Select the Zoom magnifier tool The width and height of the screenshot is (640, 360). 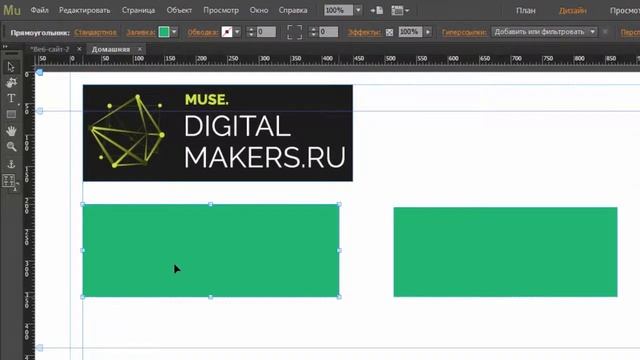click(11, 147)
